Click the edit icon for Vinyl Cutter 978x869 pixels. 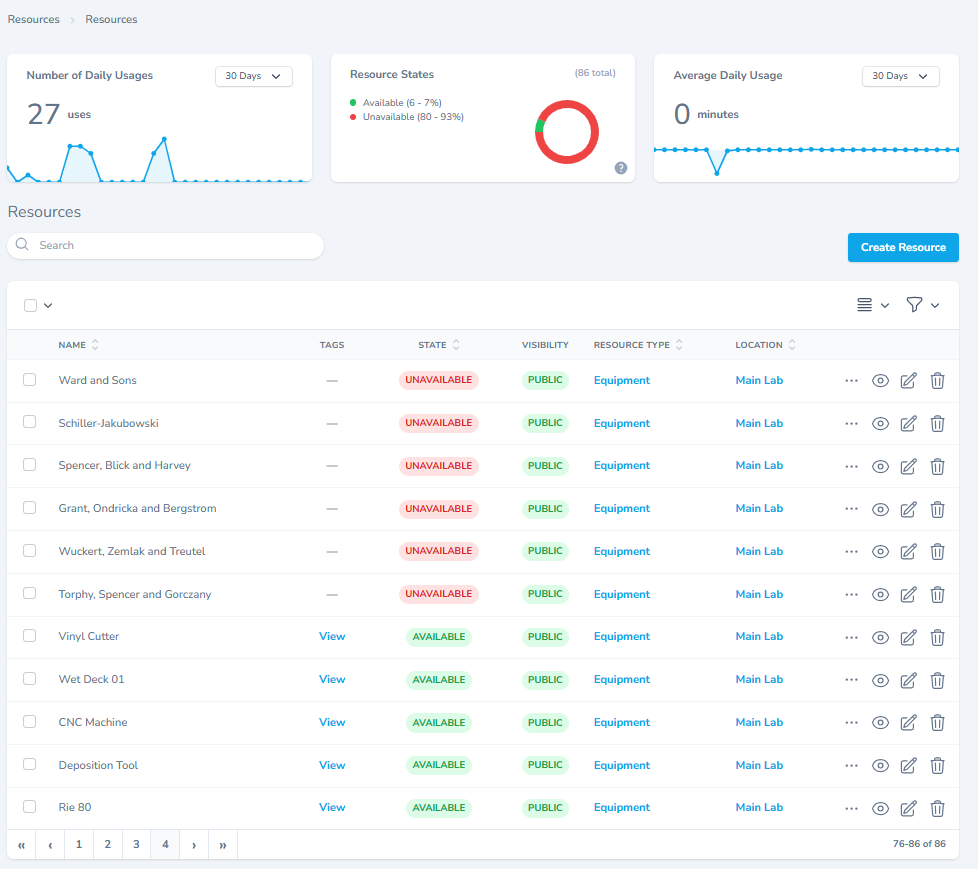click(908, 637)
